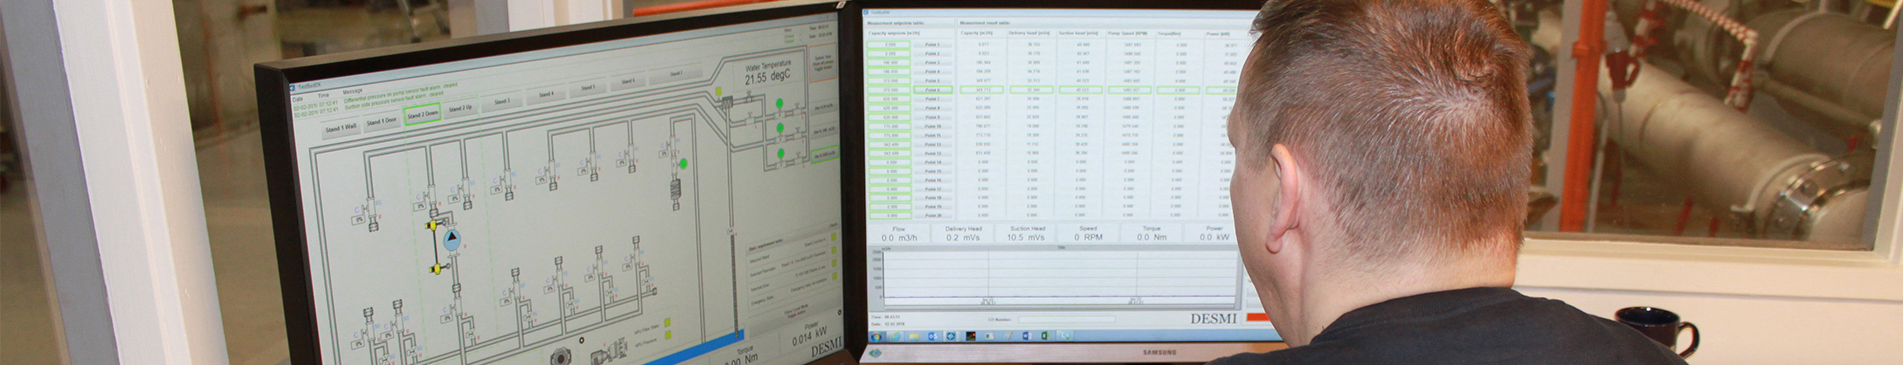The height and width of the screenshot is (365, 1903).
Task: Switch to the Stand 2 Up tab
Action: pos(460,108)
